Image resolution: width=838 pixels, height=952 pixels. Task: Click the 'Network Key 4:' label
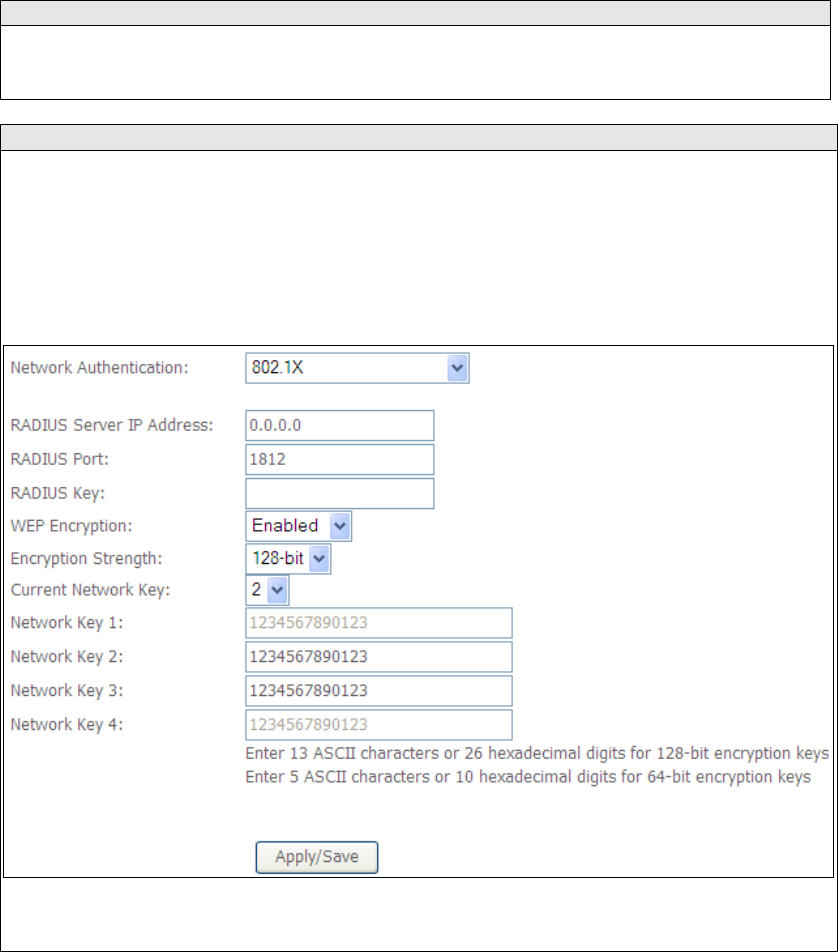click(x=67, y=725)
